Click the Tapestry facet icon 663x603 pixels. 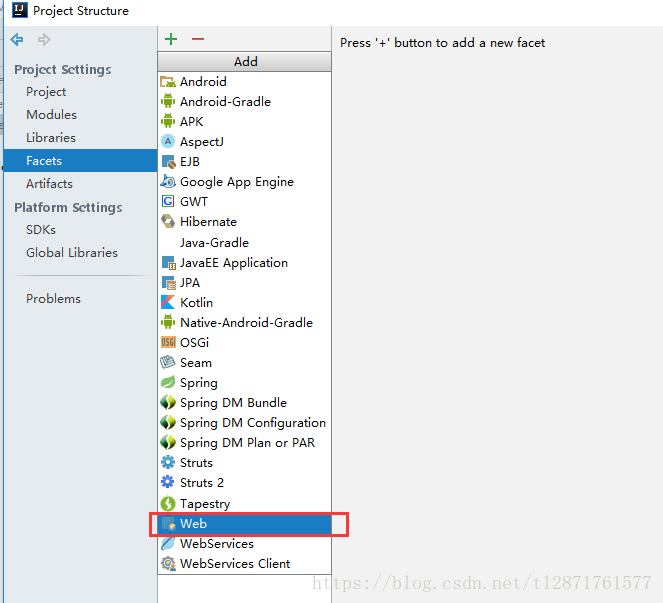pyautogui.click(x=168, y=504)
